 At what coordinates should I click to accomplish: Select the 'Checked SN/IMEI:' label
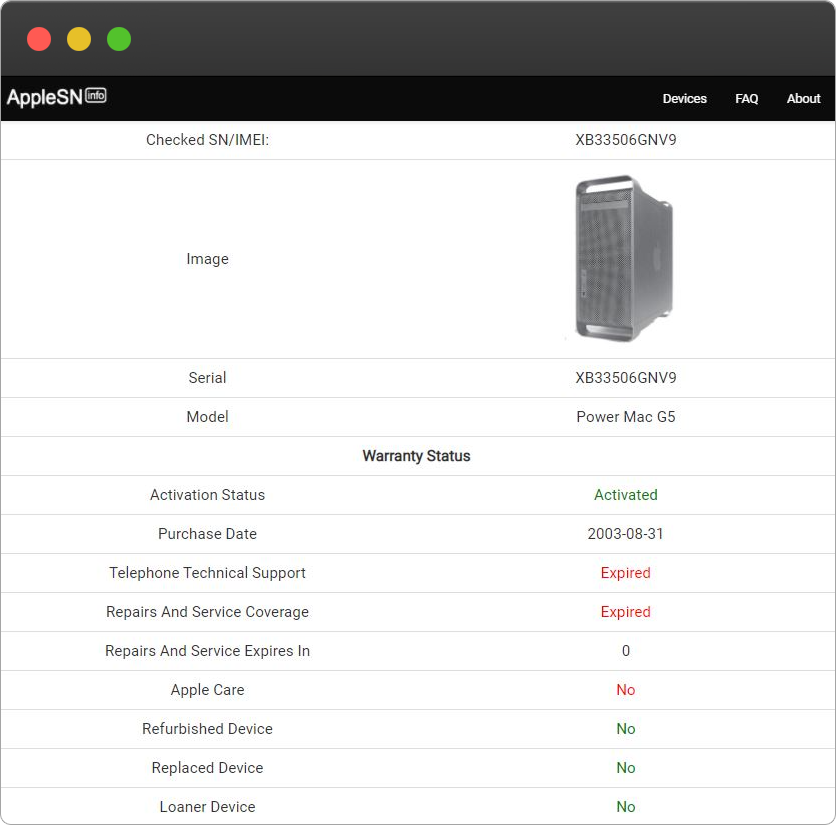207,140
